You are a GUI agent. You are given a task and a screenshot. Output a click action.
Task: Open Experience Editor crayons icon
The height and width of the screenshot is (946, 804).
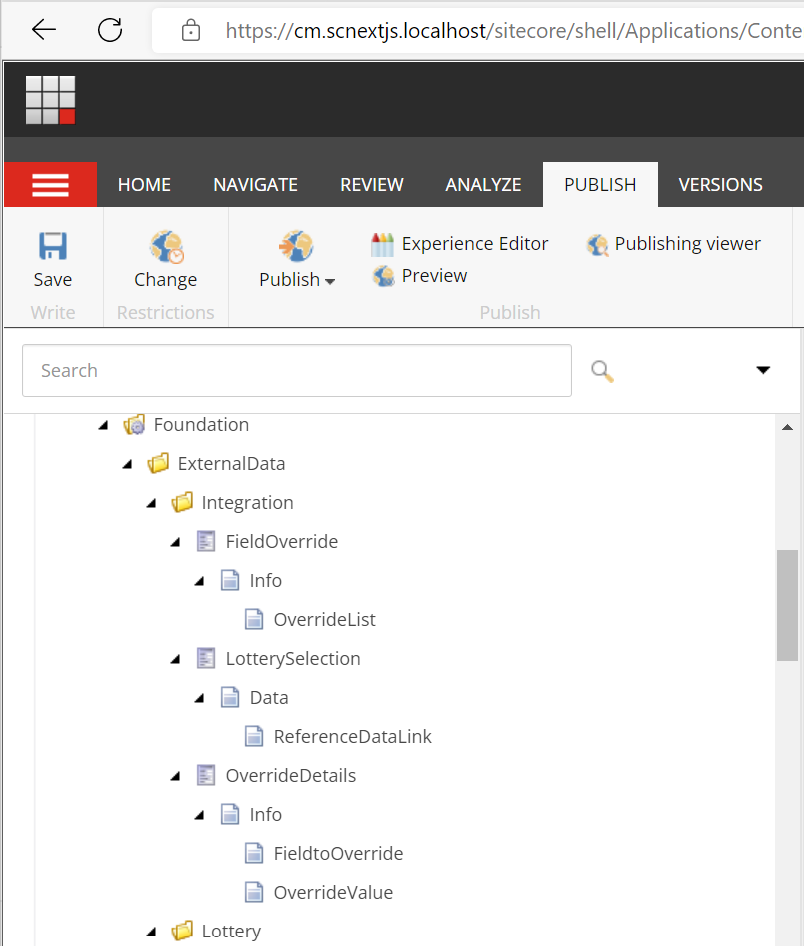382,244
